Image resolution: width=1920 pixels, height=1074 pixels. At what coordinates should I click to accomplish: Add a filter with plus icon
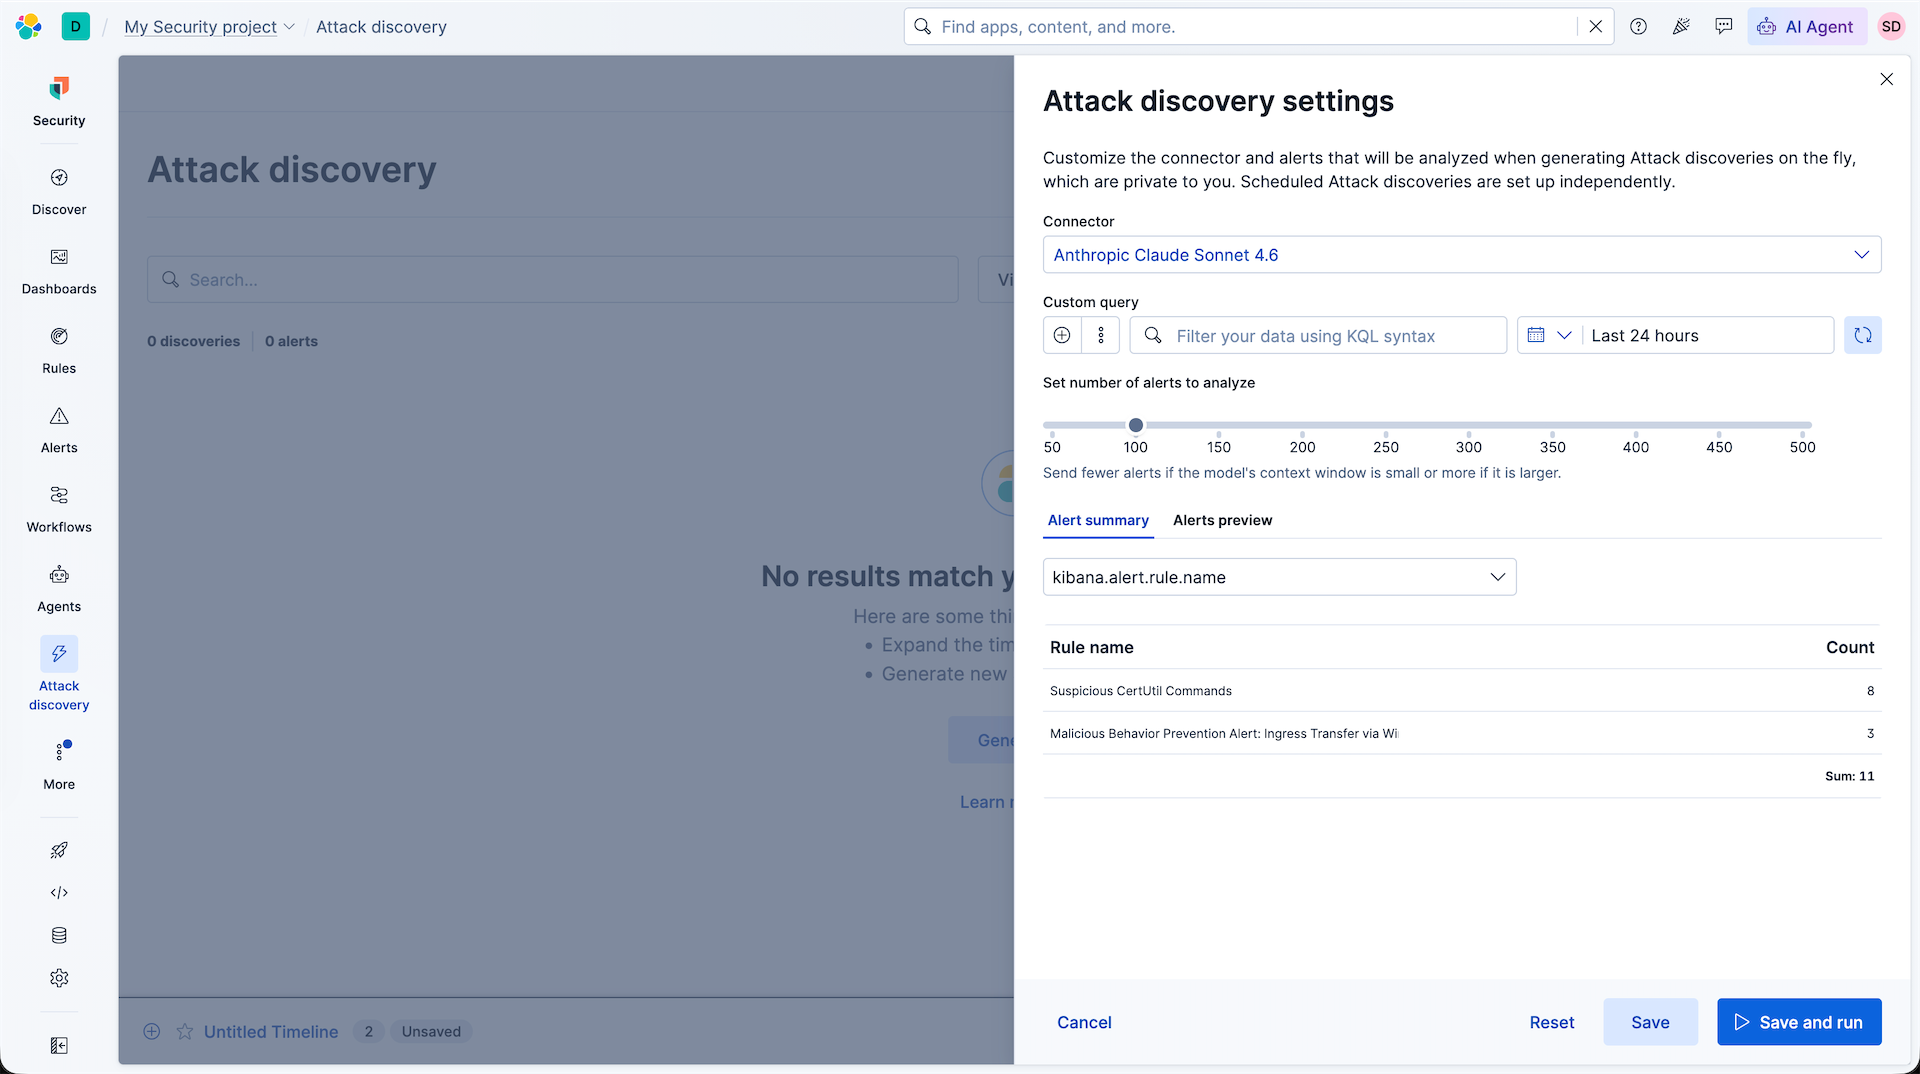click(1062, 336)
